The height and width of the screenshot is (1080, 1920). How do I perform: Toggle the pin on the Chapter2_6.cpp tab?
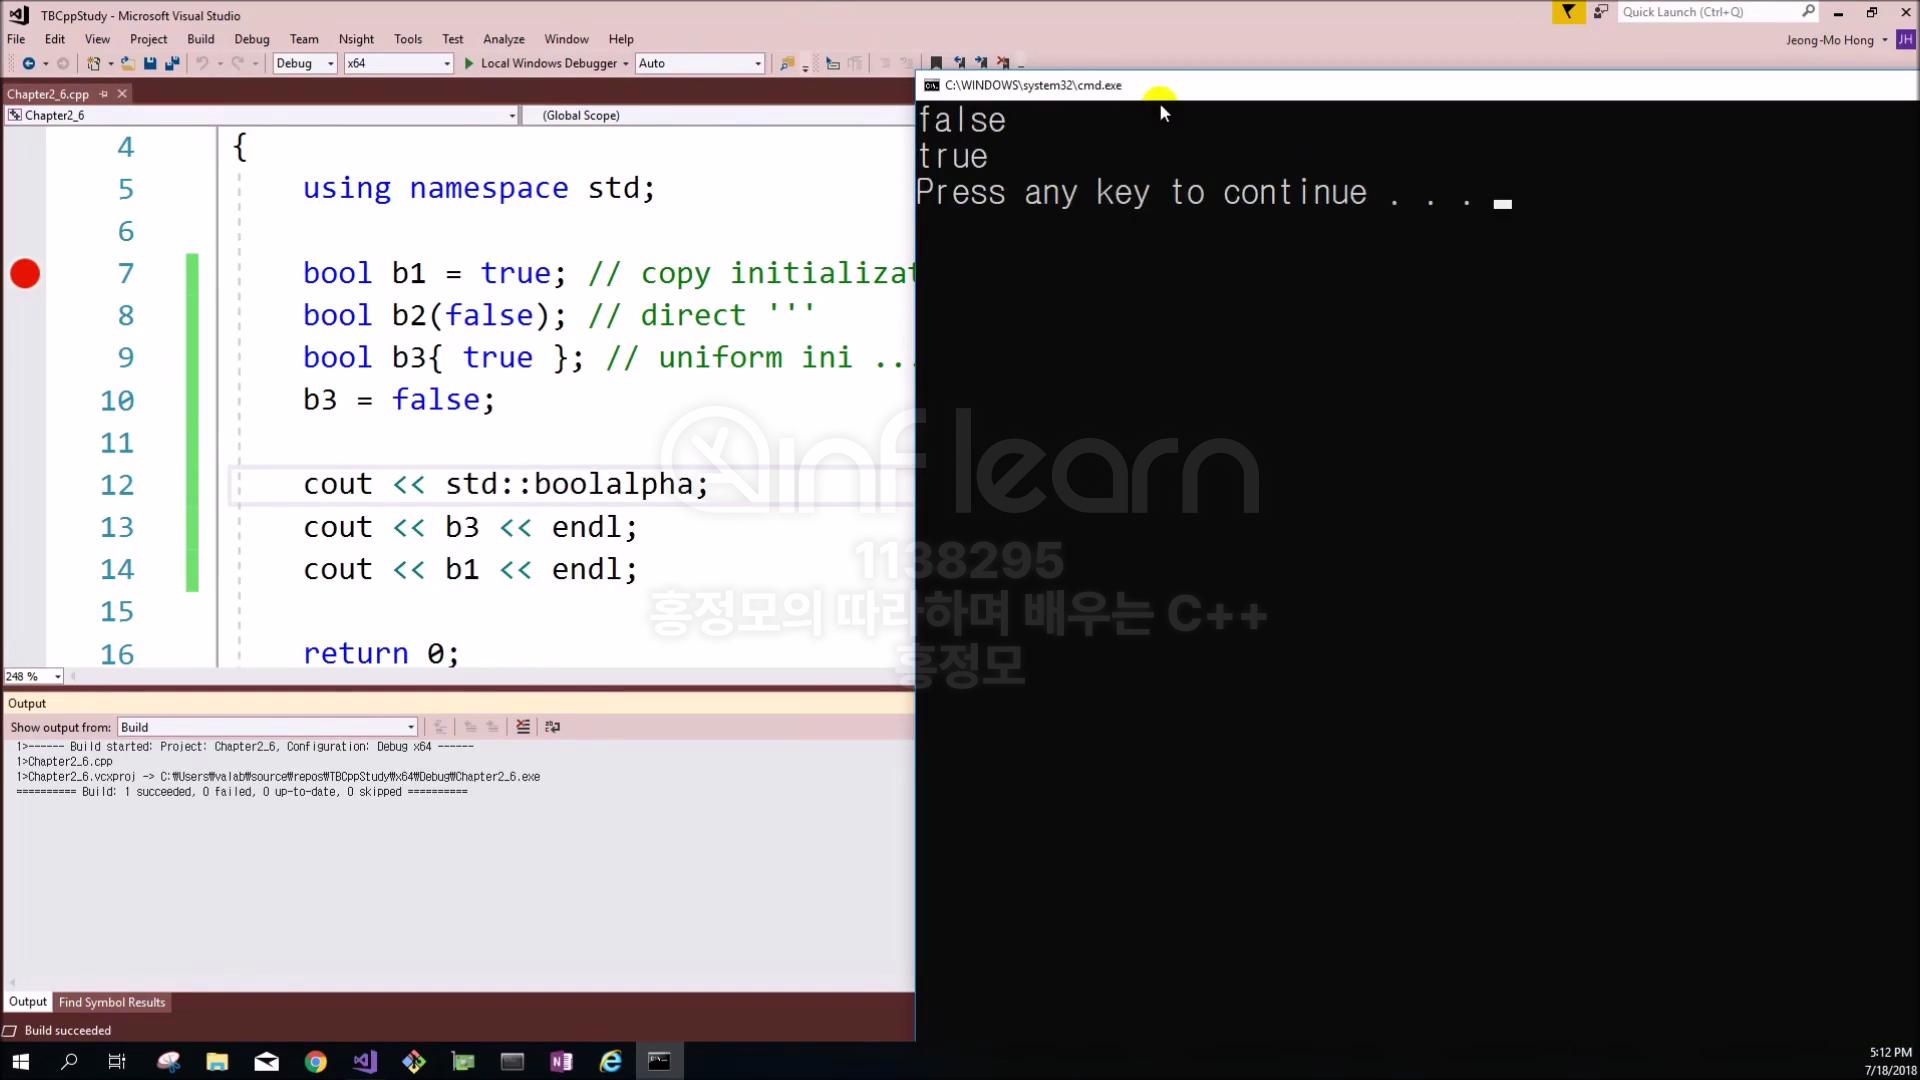point(103,94)
